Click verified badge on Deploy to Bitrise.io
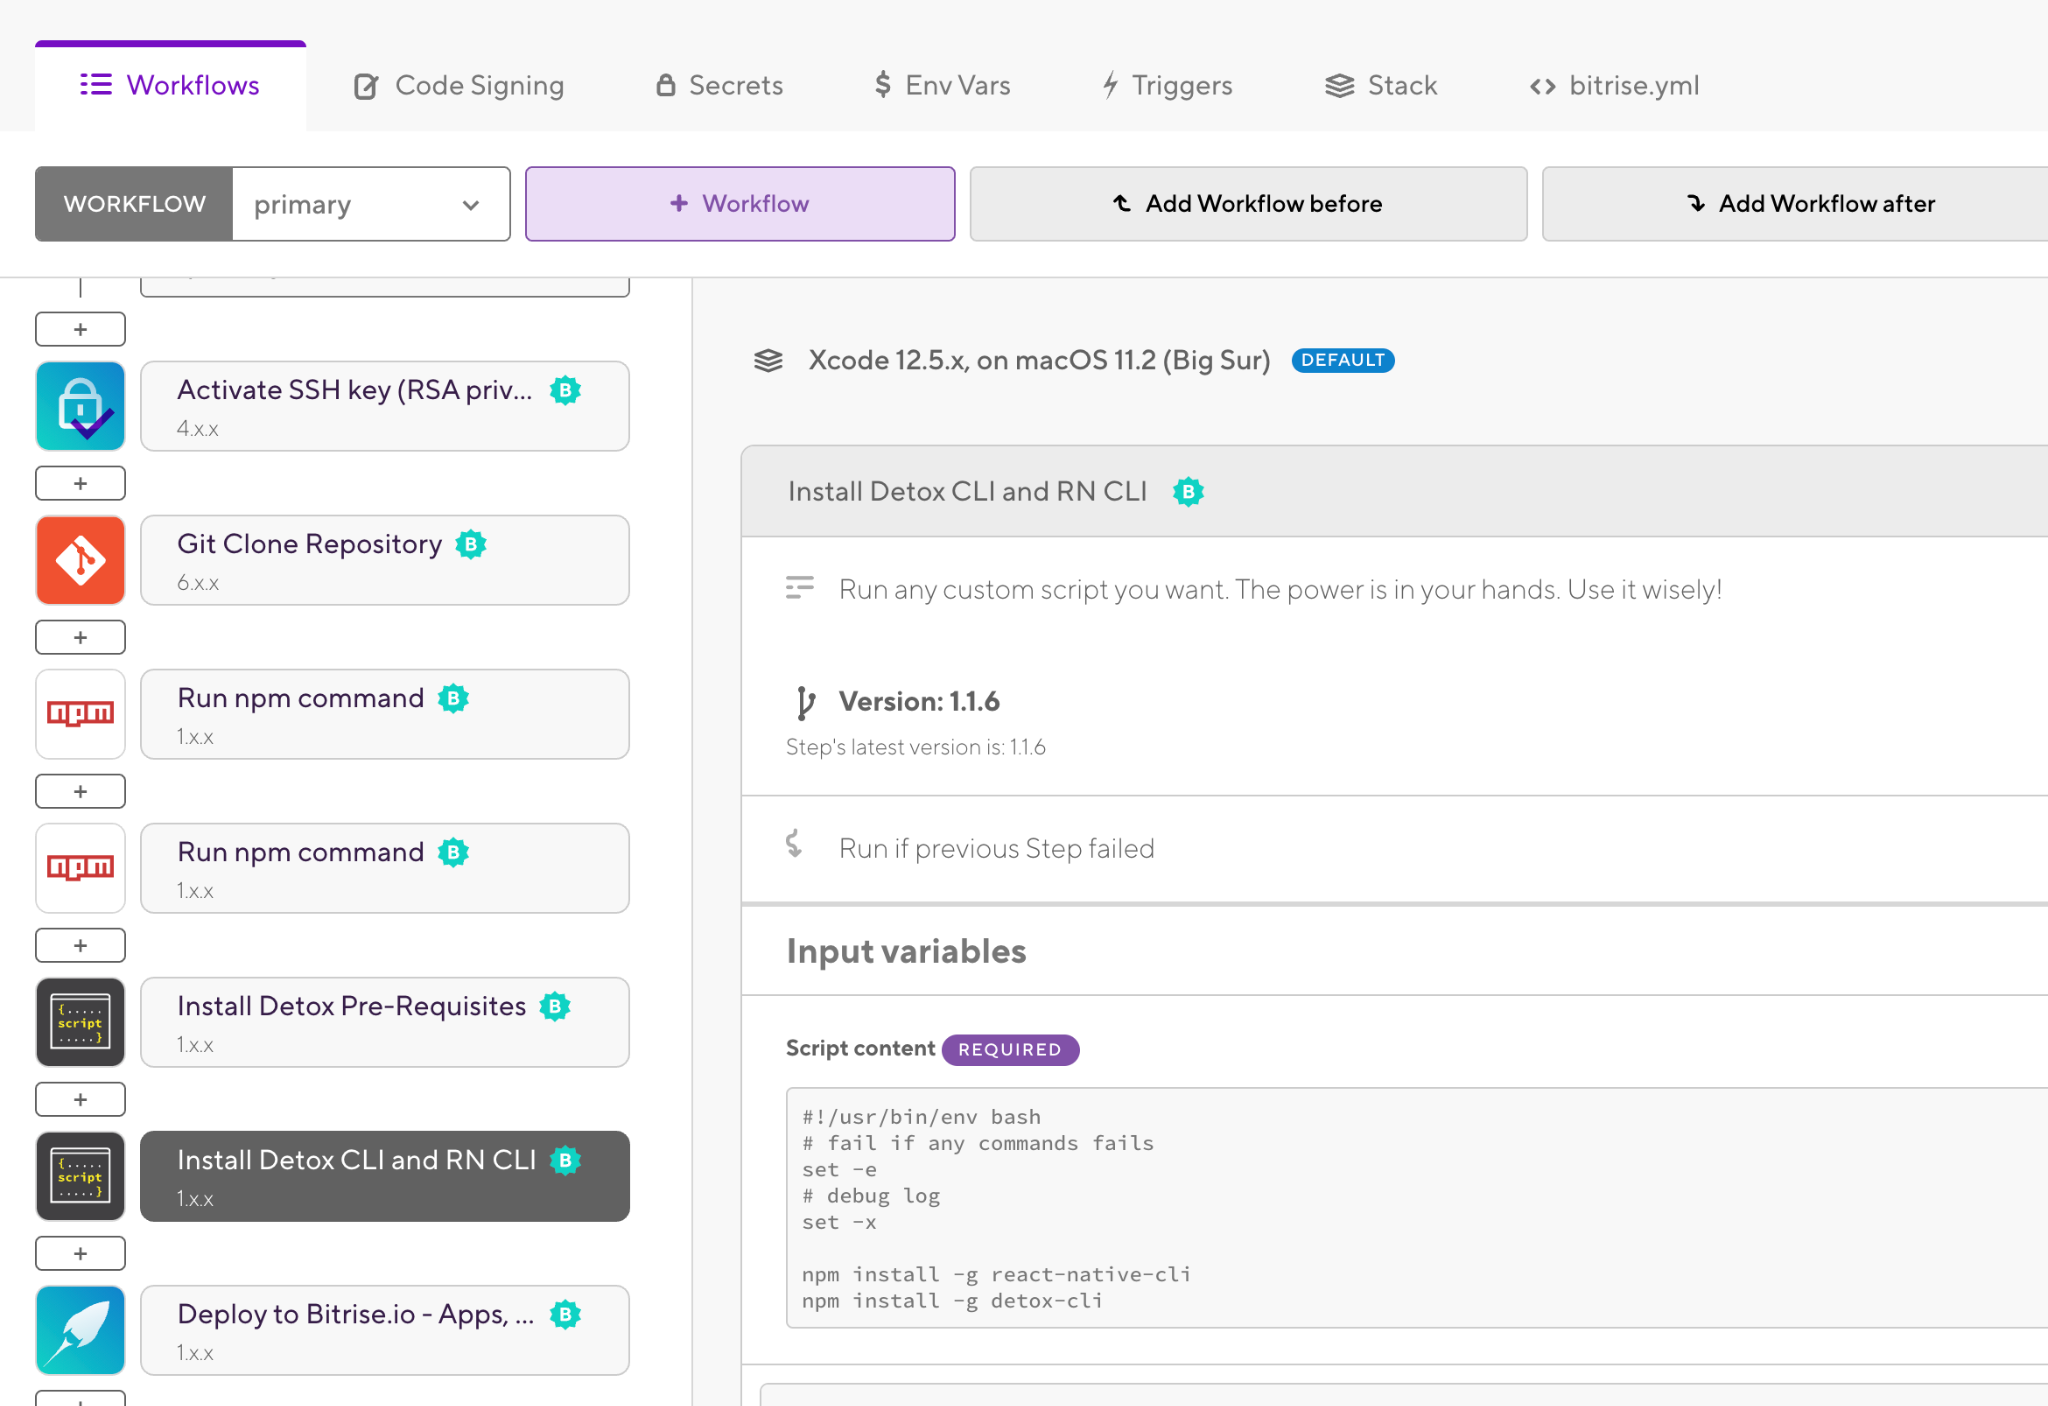The height and width of the screenshot is (1406, 2048). point(566,1314)
